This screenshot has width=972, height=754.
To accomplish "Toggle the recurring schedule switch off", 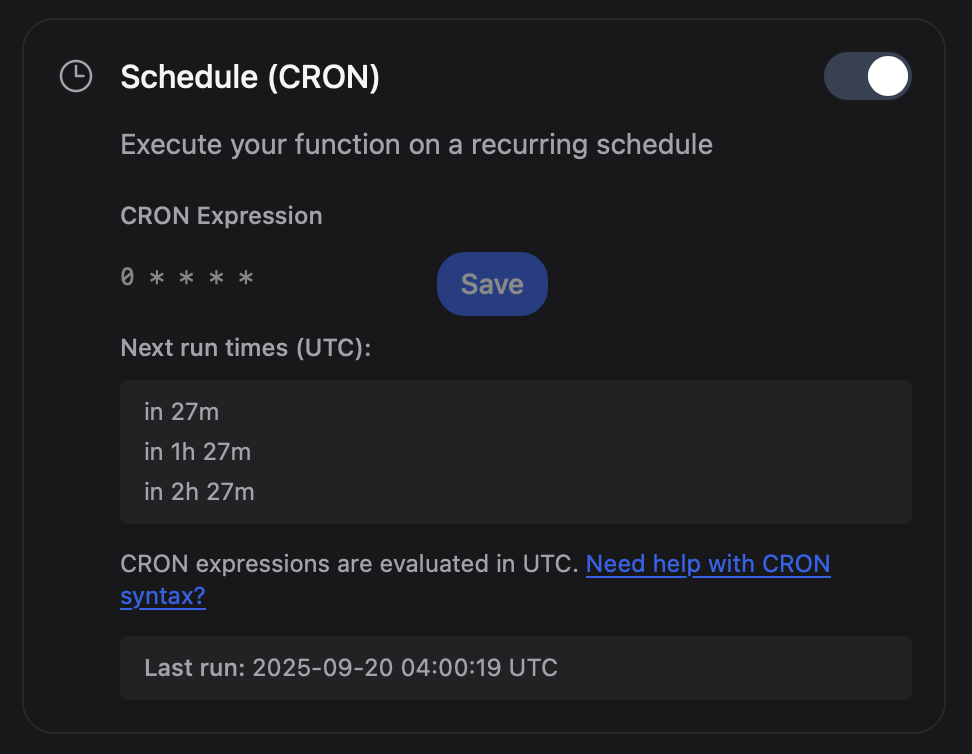I will [x=867, y=76].
